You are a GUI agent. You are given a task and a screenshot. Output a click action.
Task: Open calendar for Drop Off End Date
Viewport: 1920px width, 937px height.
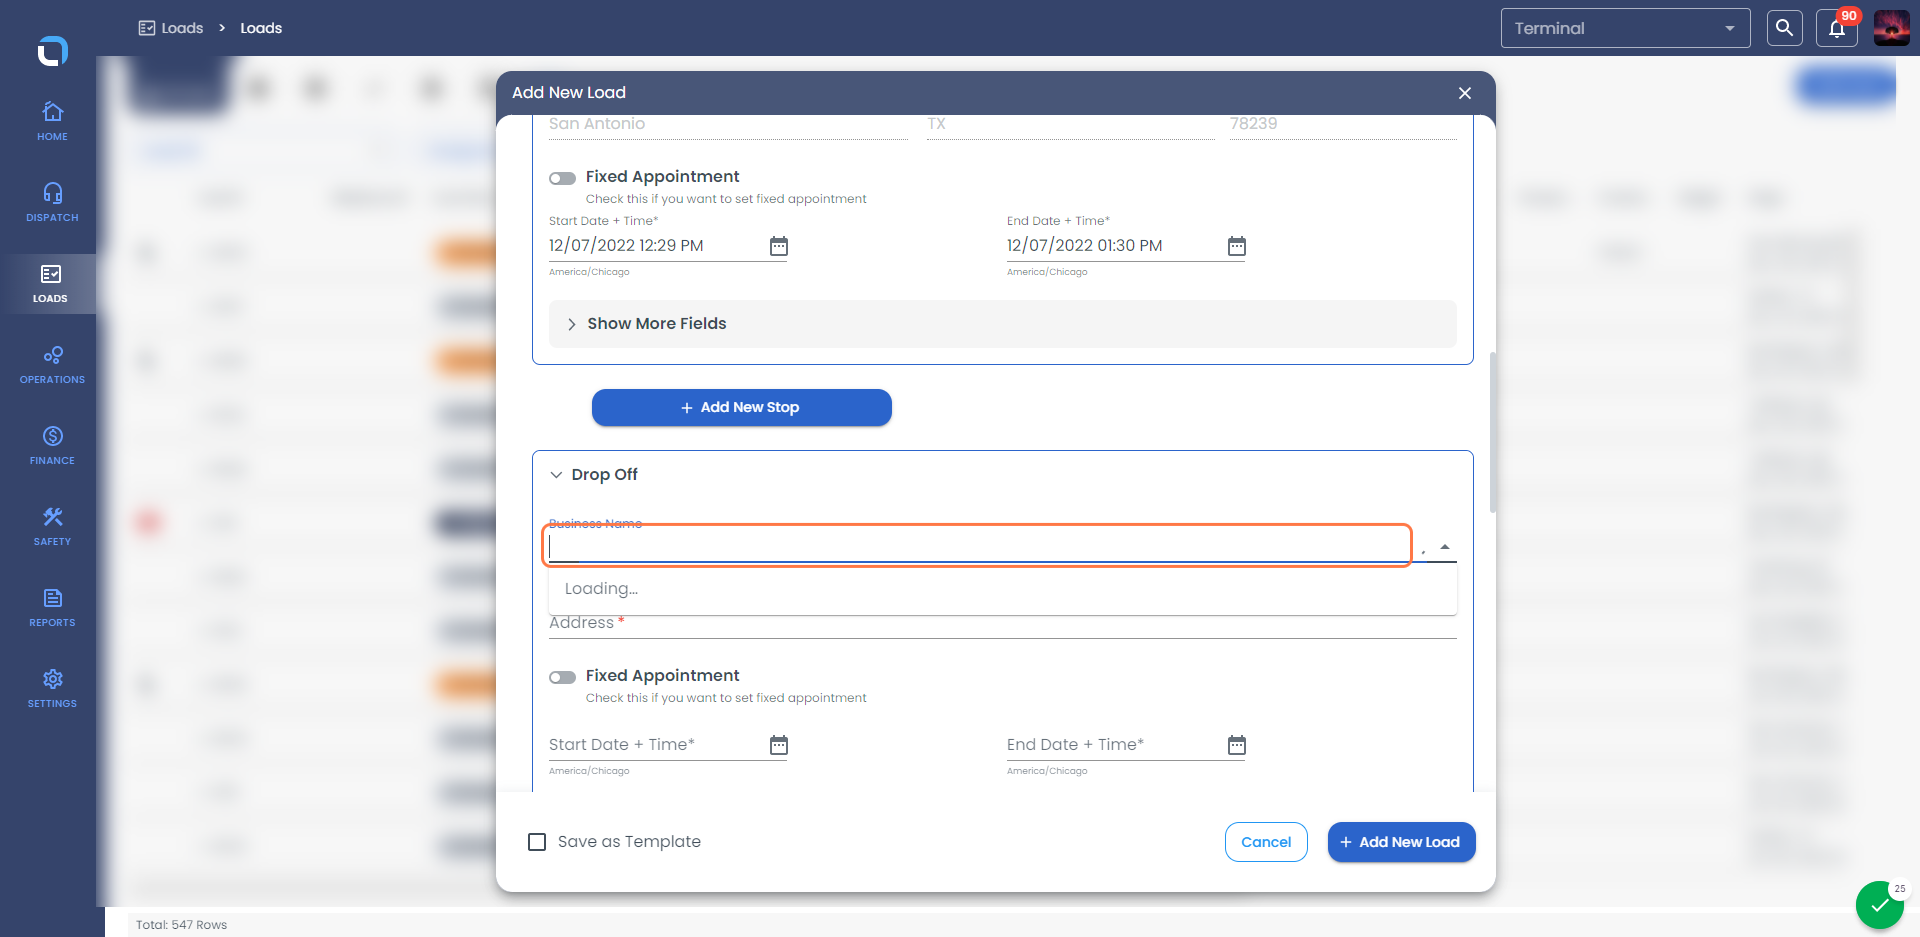(x=1237, y=745)
